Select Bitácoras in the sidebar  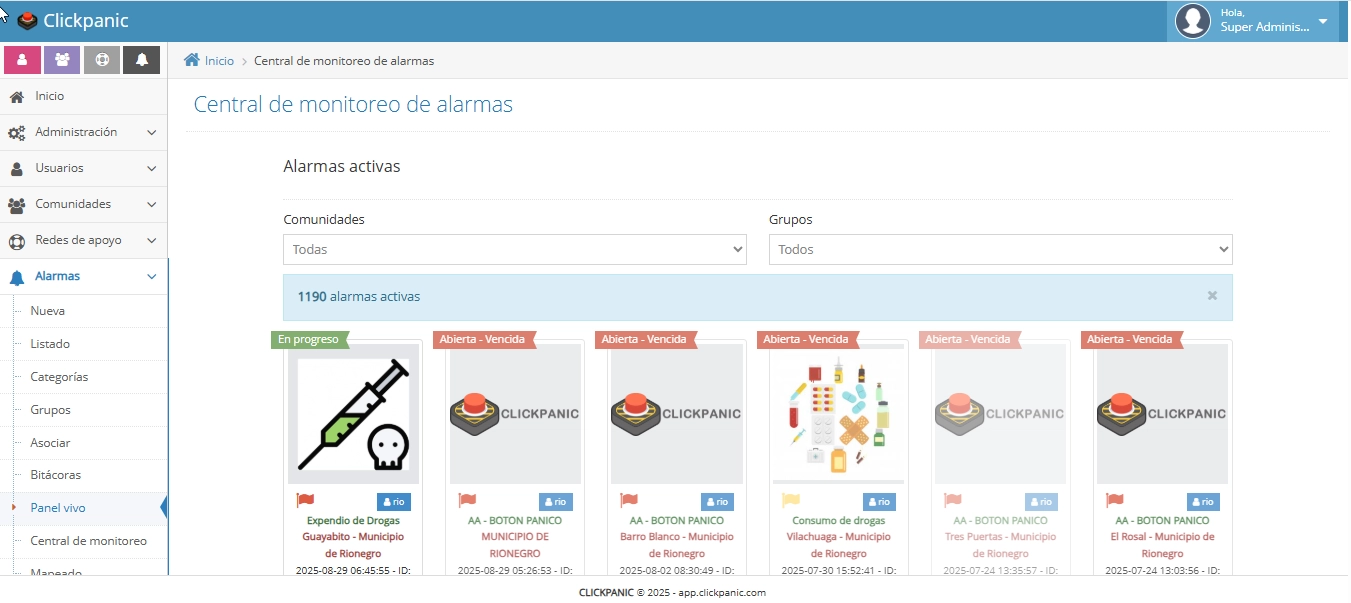point(55,475)
